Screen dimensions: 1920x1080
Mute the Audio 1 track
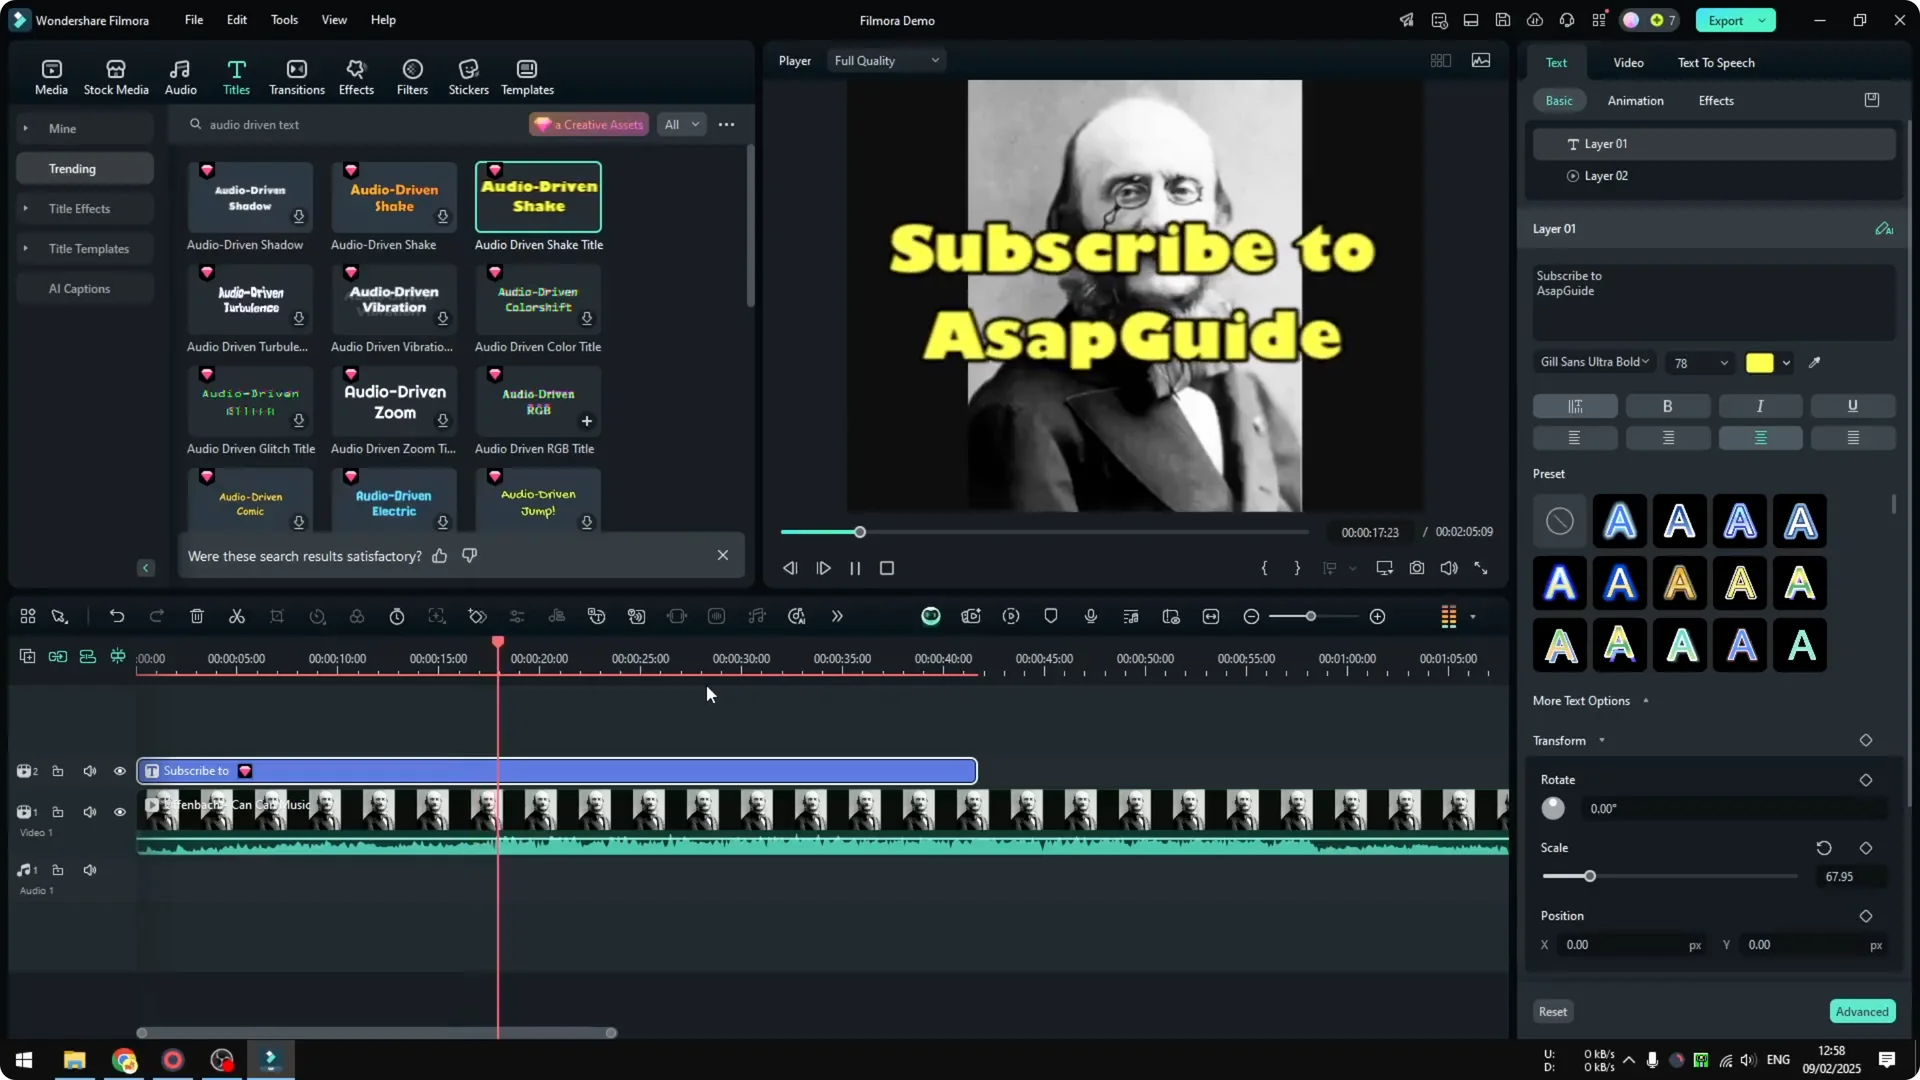(90, 870)
